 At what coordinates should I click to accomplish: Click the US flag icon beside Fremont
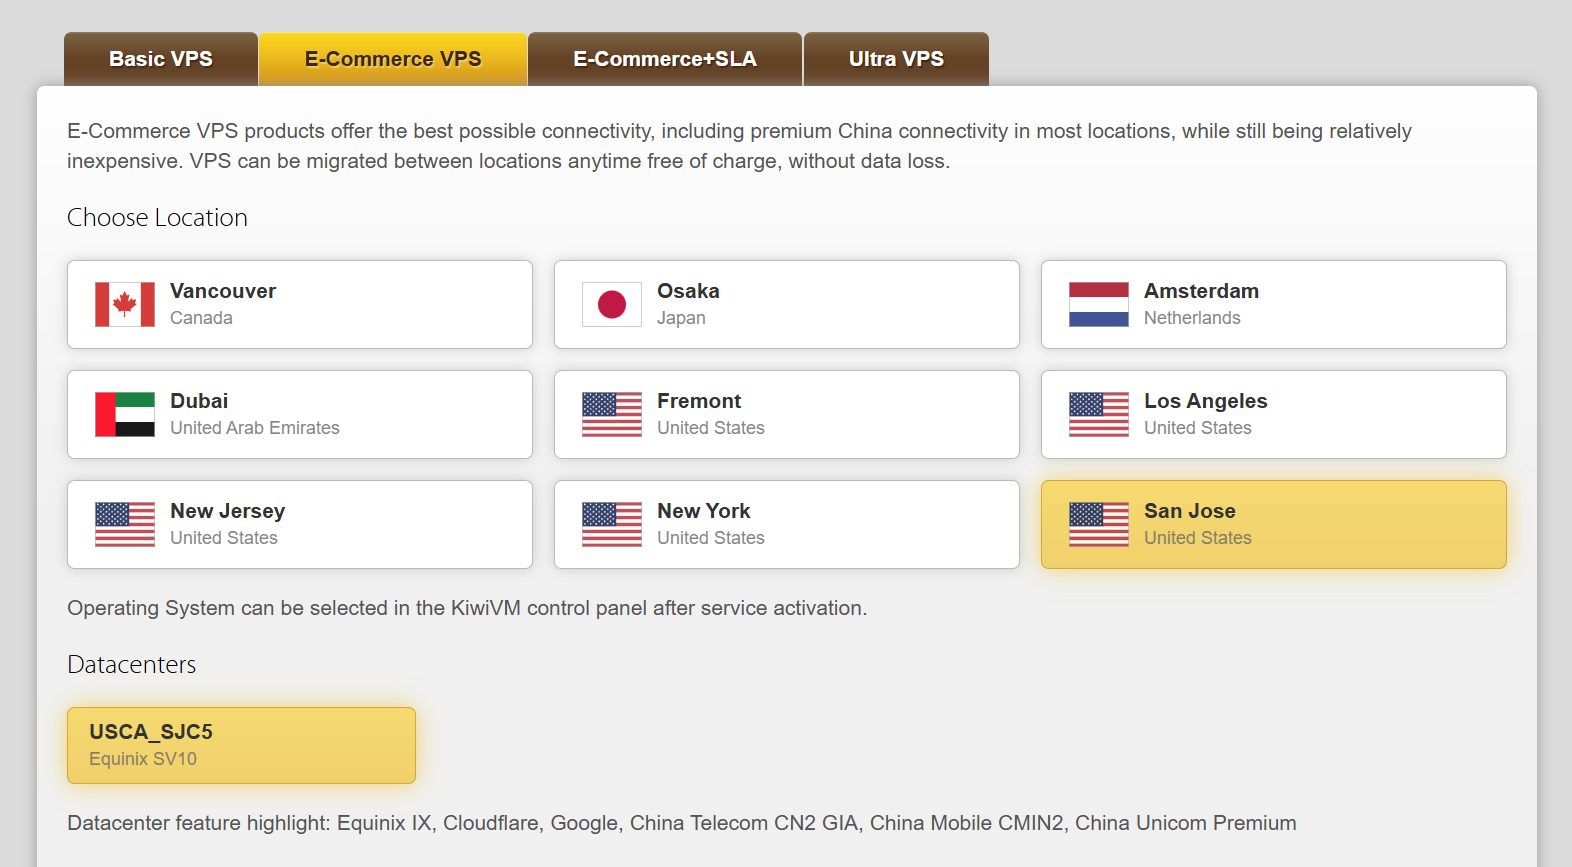click(612, 414)
